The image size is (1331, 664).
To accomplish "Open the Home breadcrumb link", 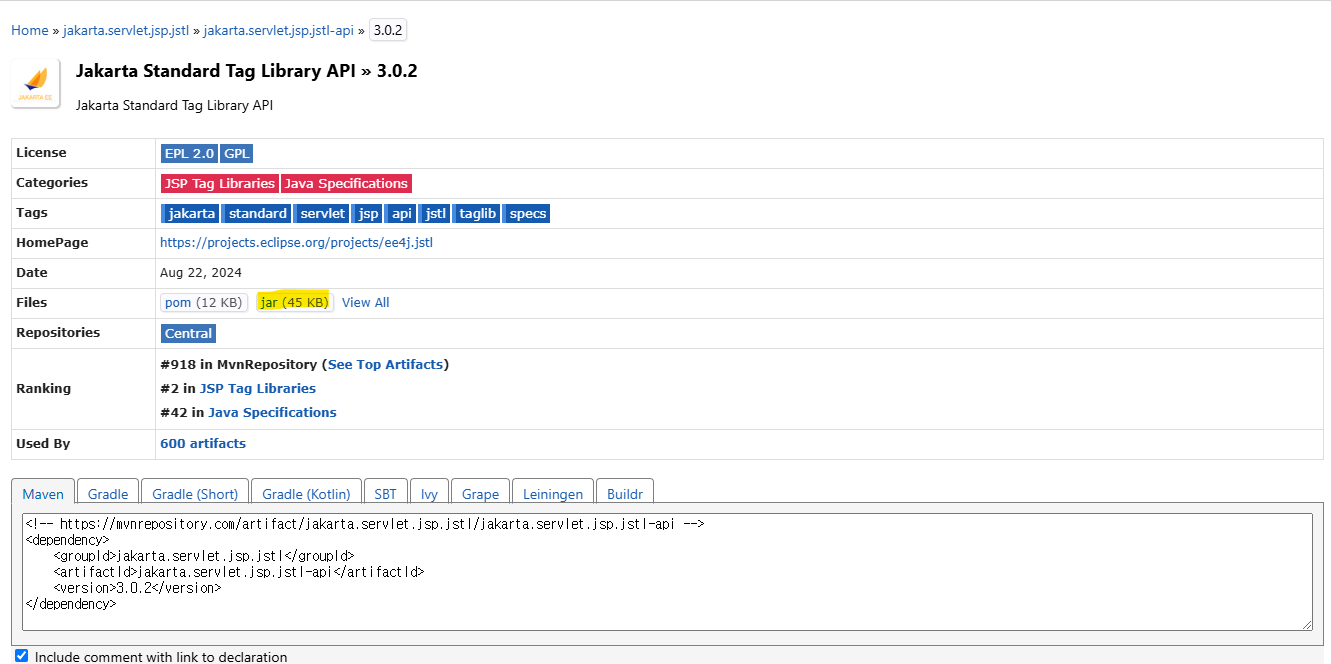I will (30, 30).
